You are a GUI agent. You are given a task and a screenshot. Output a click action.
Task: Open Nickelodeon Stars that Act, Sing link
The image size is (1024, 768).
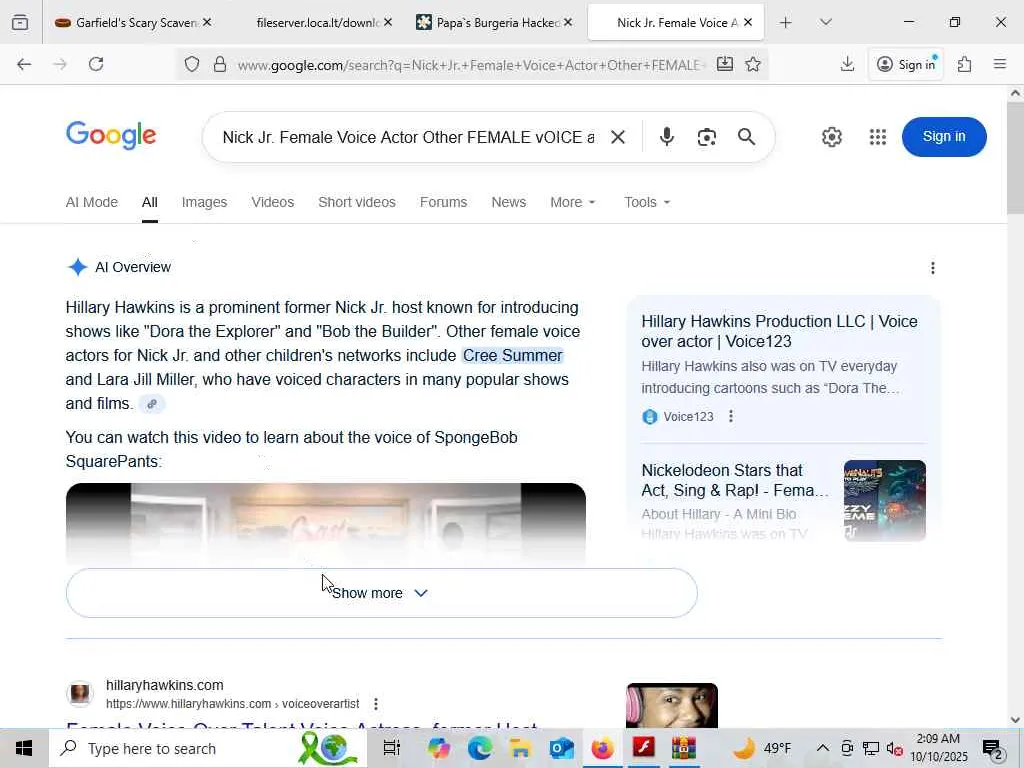pyautogui.click(x=735, y=480)
